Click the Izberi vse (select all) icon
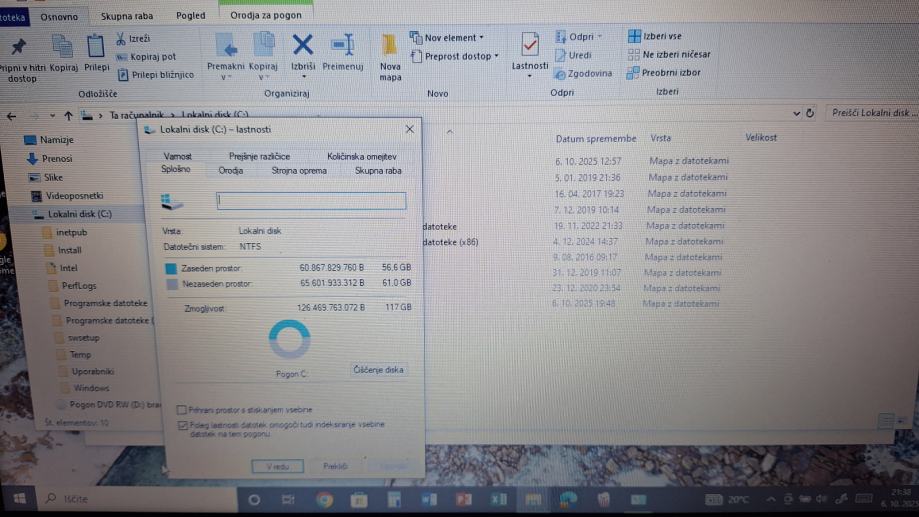The image size is (919, 517). [x=634, y=36]
